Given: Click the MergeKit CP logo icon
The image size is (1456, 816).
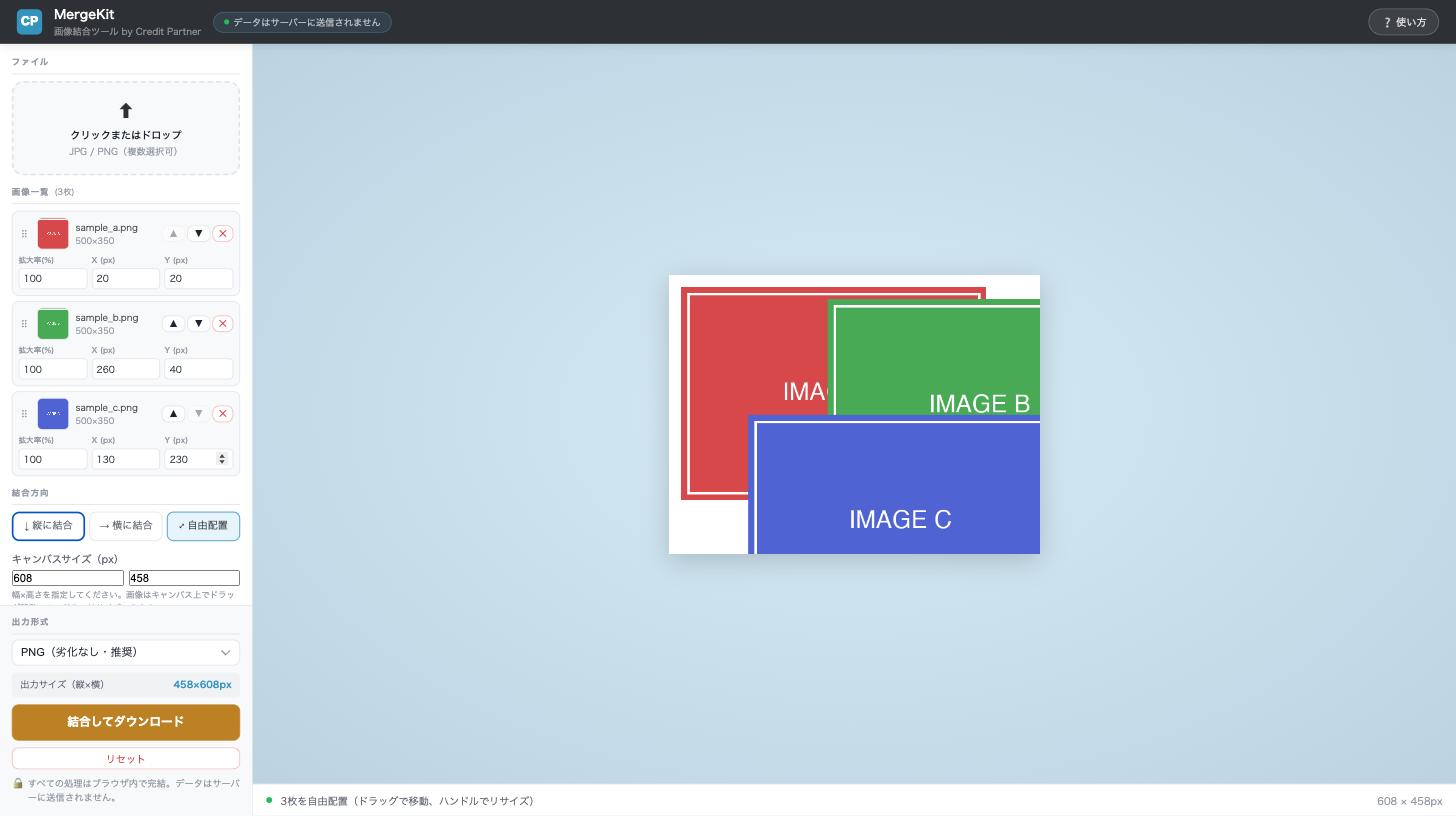Looking at the screenshot, I should pyautogui.click(x=30, y=21).
